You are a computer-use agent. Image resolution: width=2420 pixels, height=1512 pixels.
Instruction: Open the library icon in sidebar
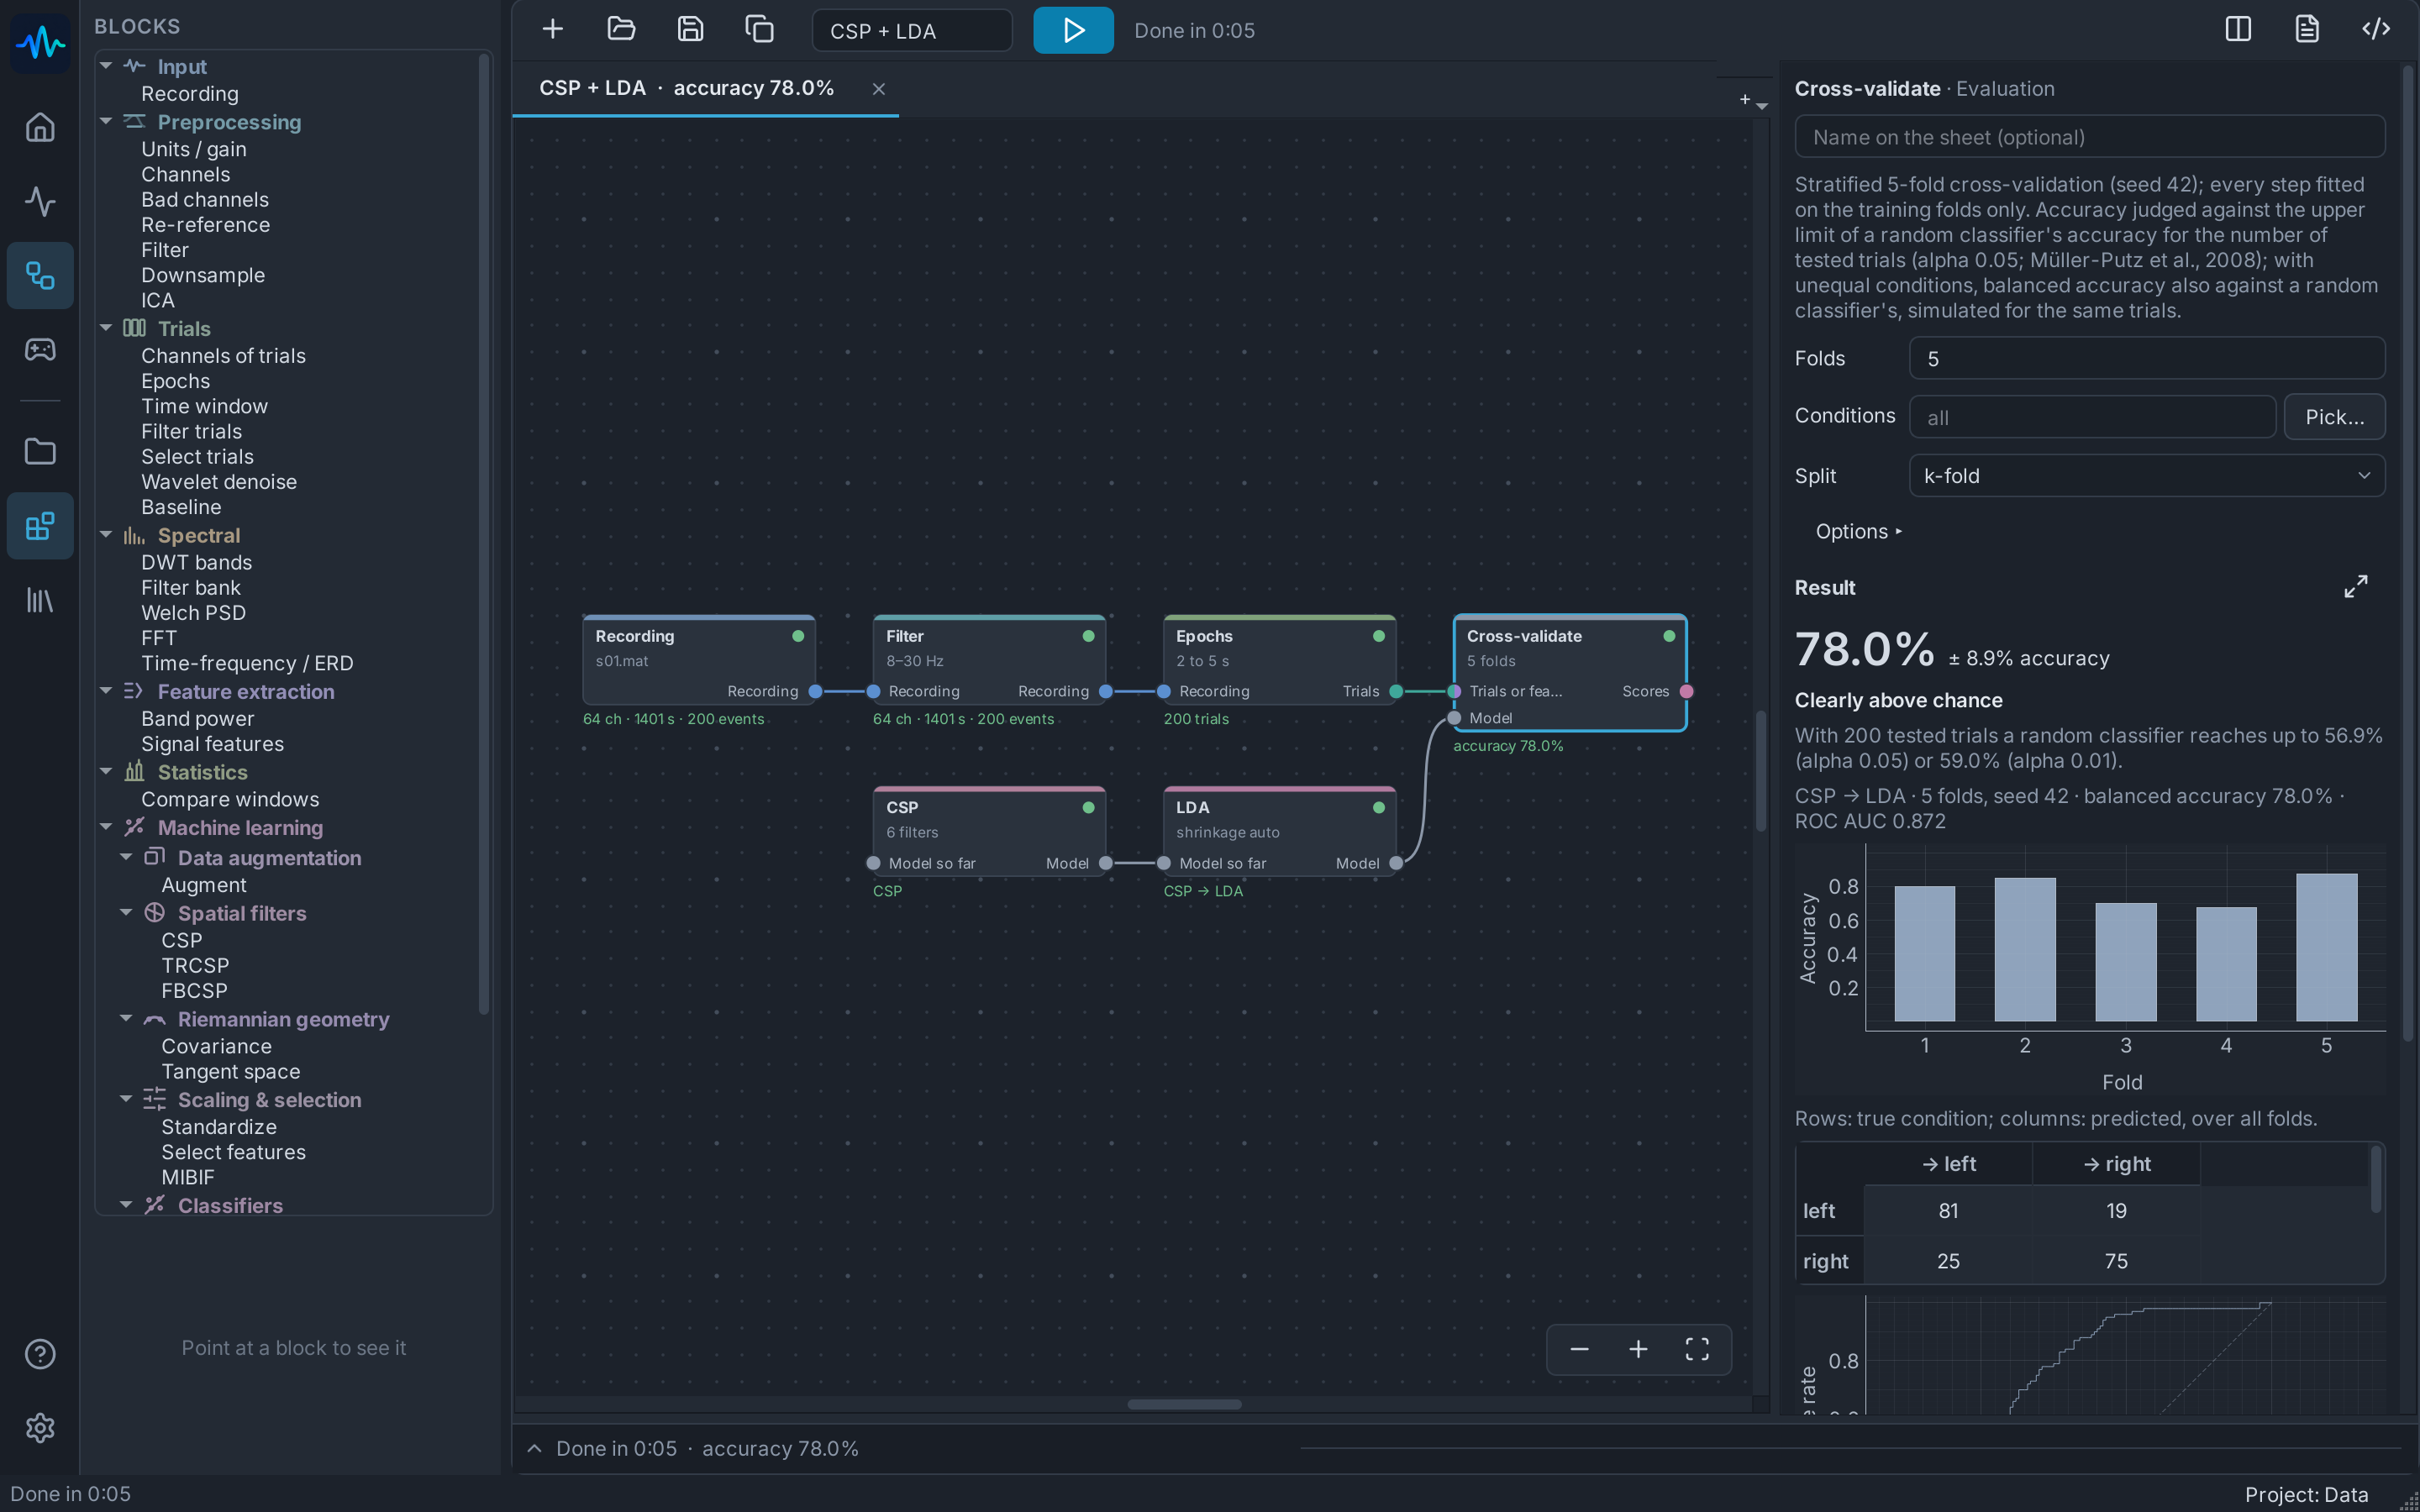point(40,600)
